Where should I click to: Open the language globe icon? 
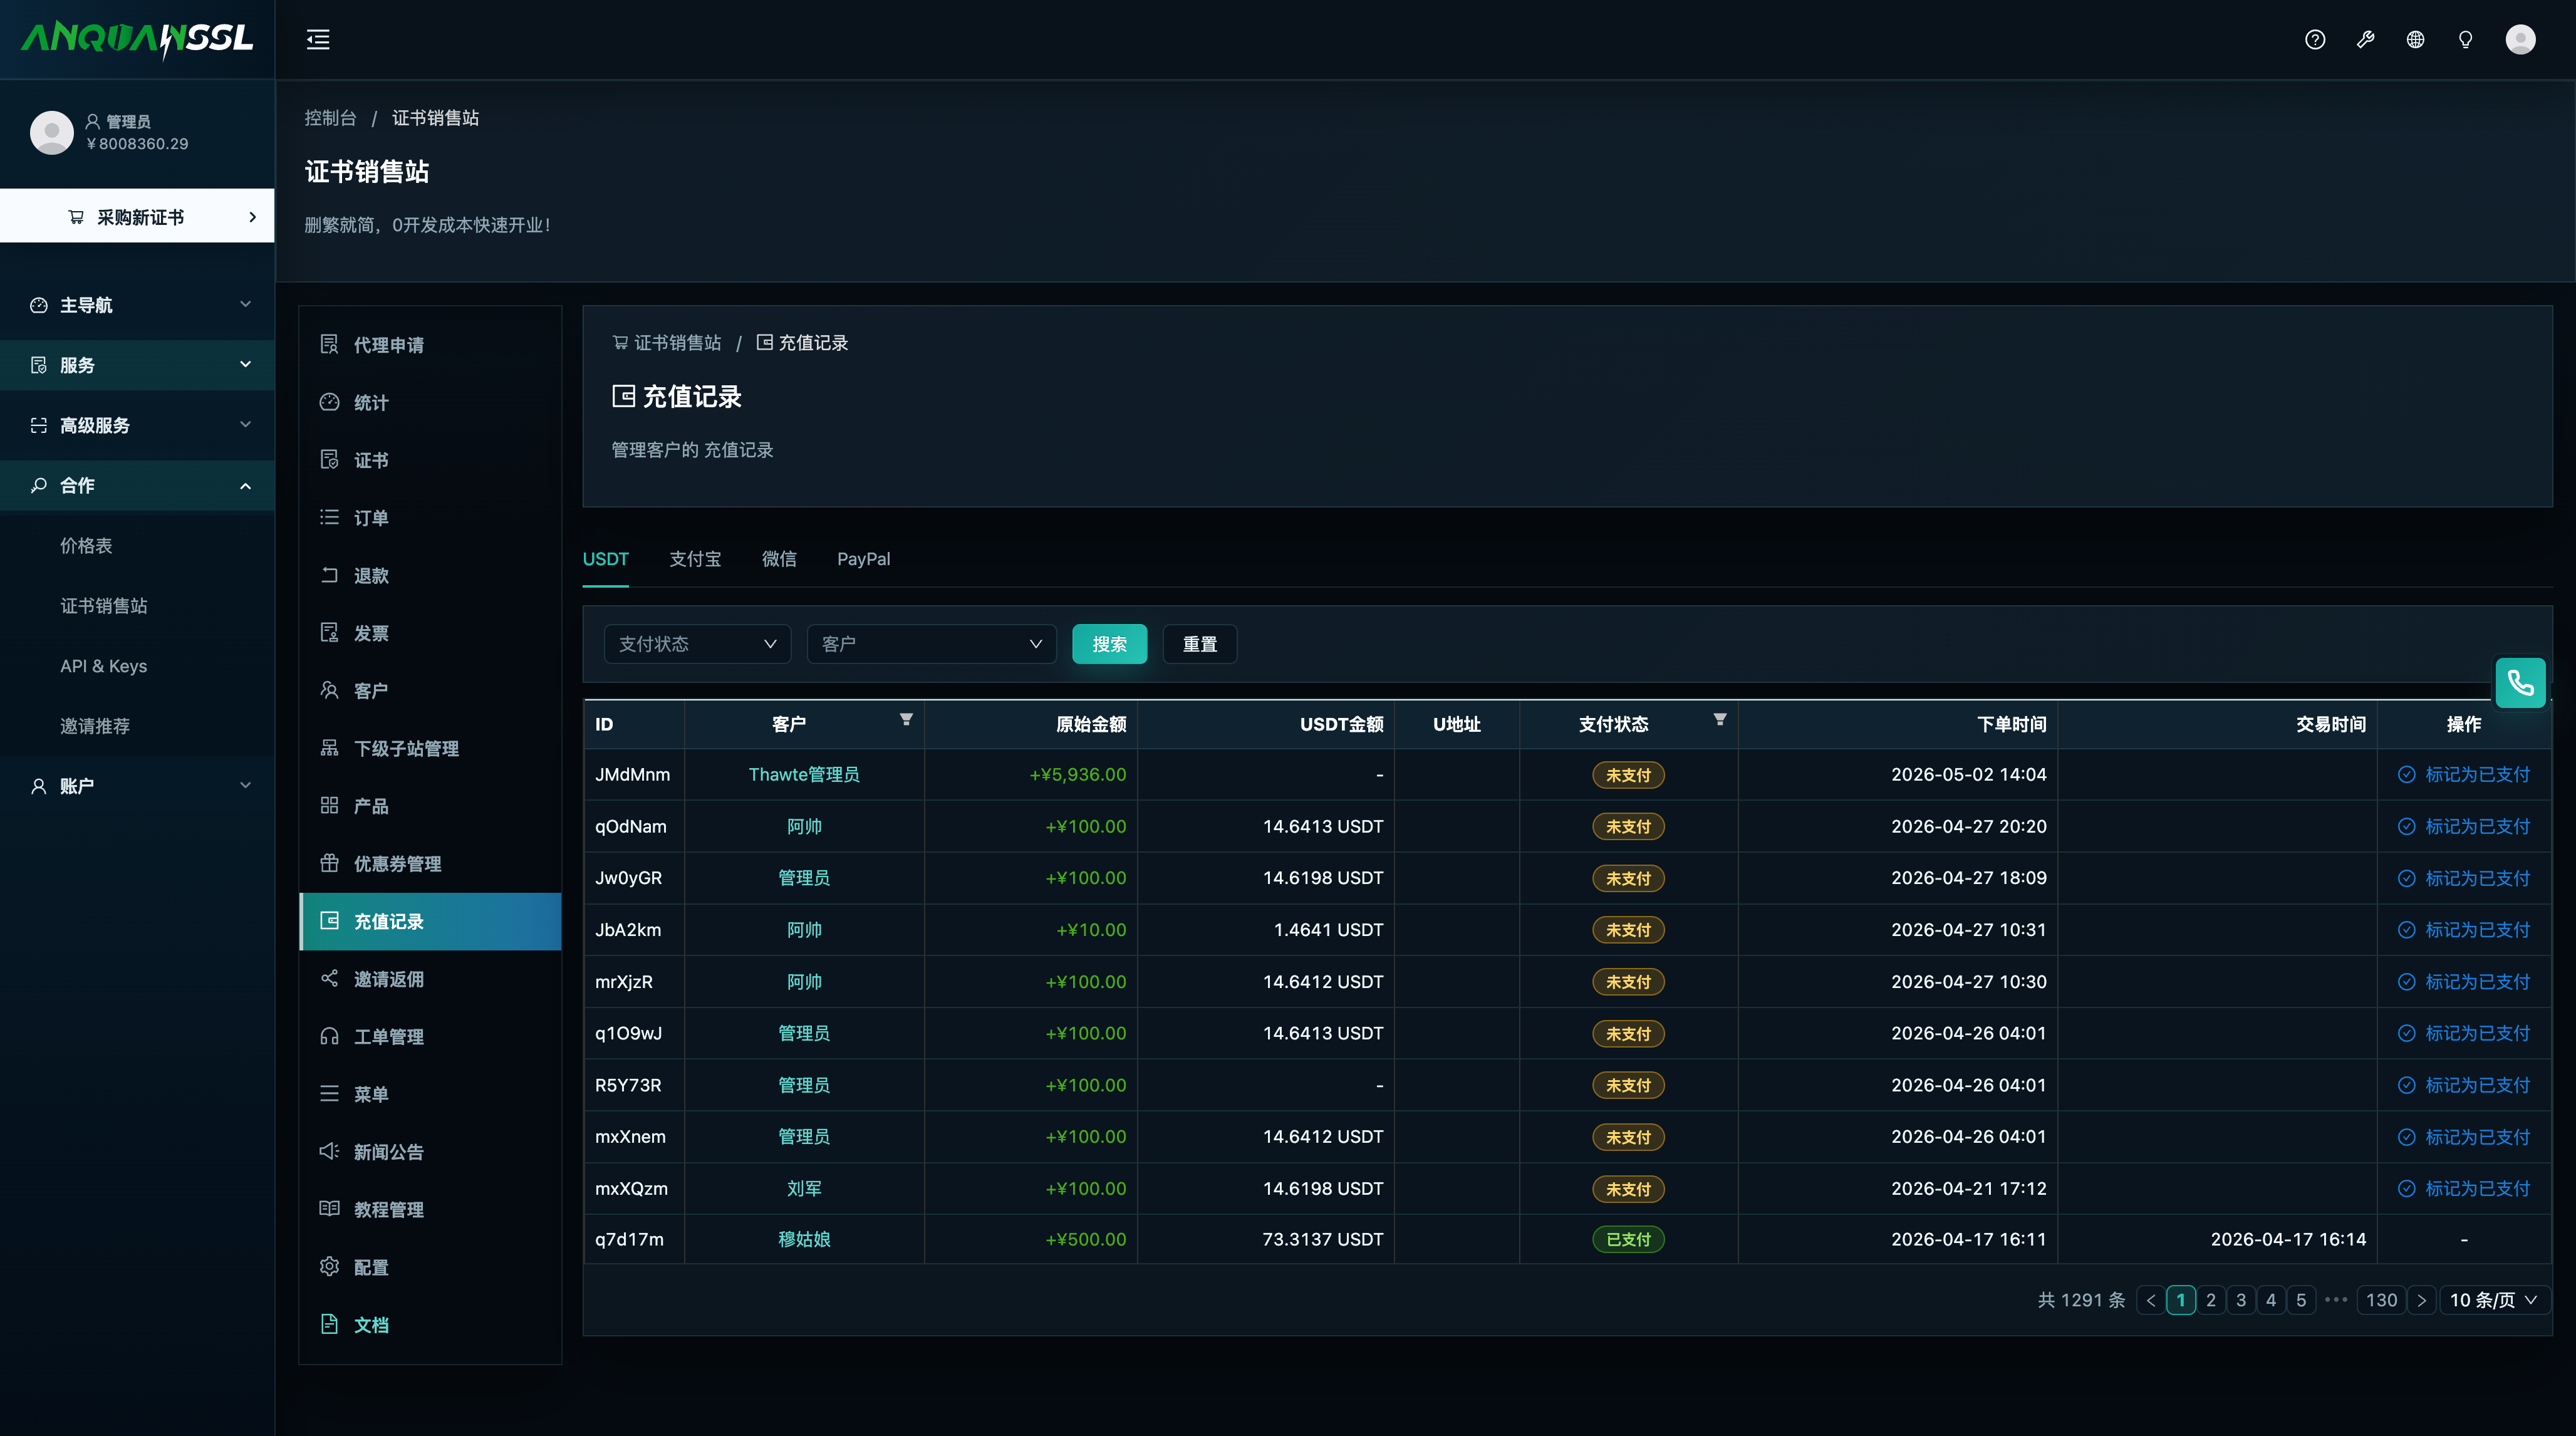[x=2415, y=40]
